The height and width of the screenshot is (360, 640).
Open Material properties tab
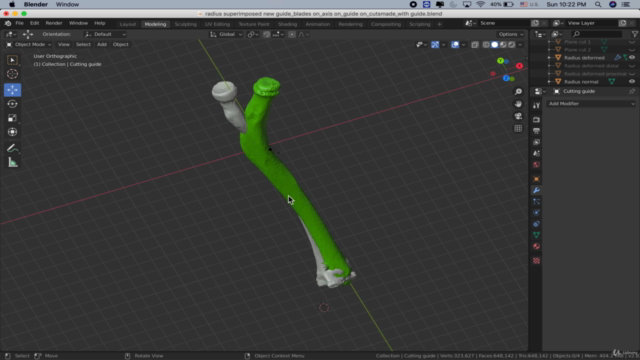536,247
